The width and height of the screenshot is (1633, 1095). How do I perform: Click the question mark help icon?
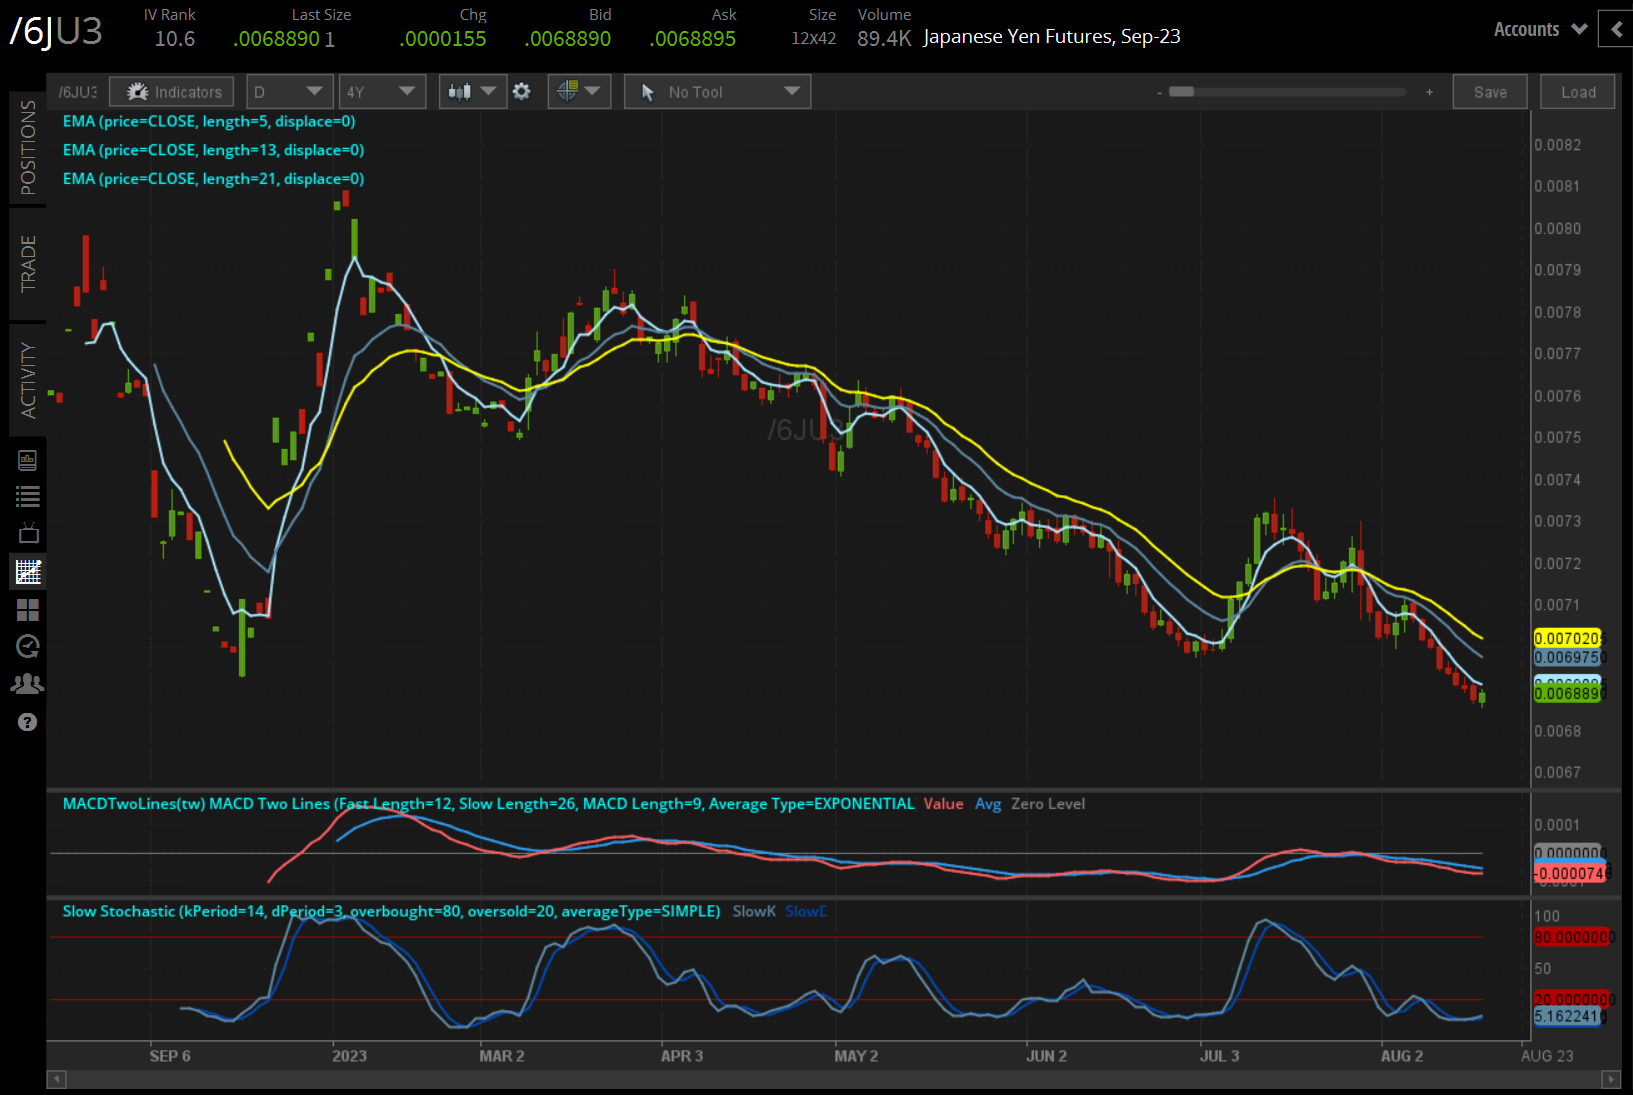click(x=28, y=722)
